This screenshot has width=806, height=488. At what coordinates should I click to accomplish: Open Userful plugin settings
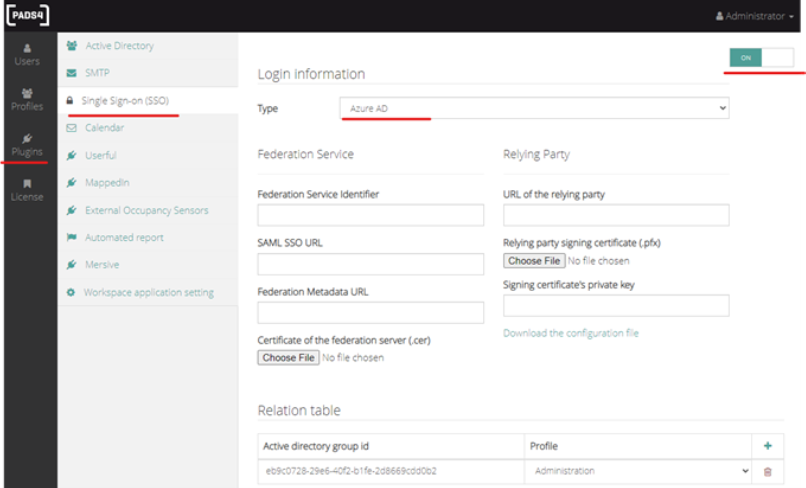(x=148, y=155)
